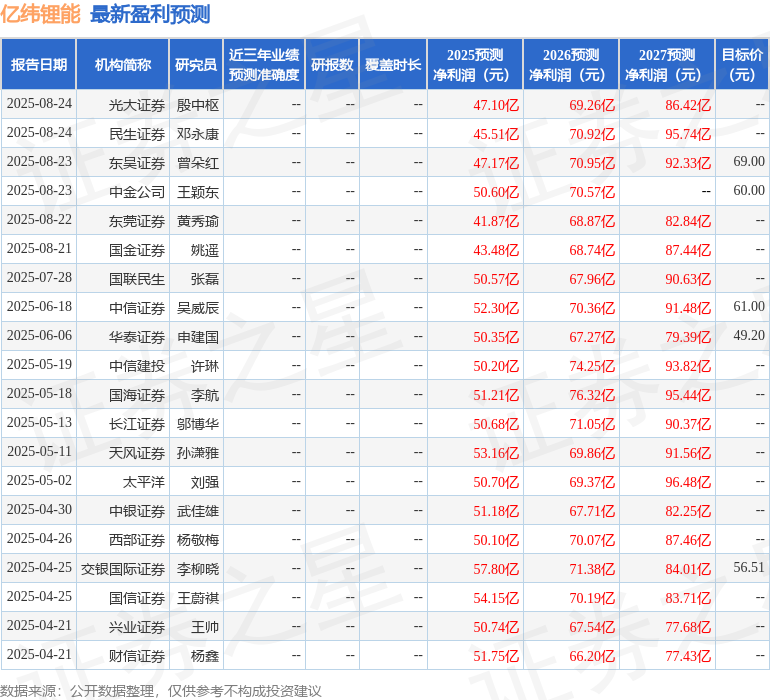
Task: Select institution 天风证券
Action: (x=137, y=453)
